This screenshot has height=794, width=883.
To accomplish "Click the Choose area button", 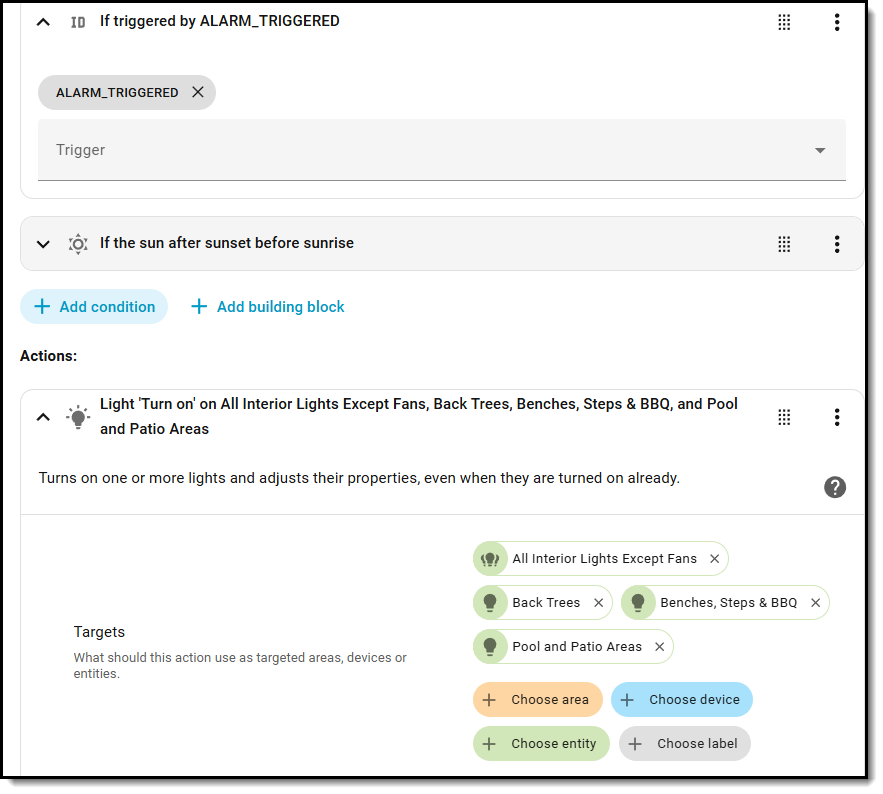I will (x=538, y=700).
